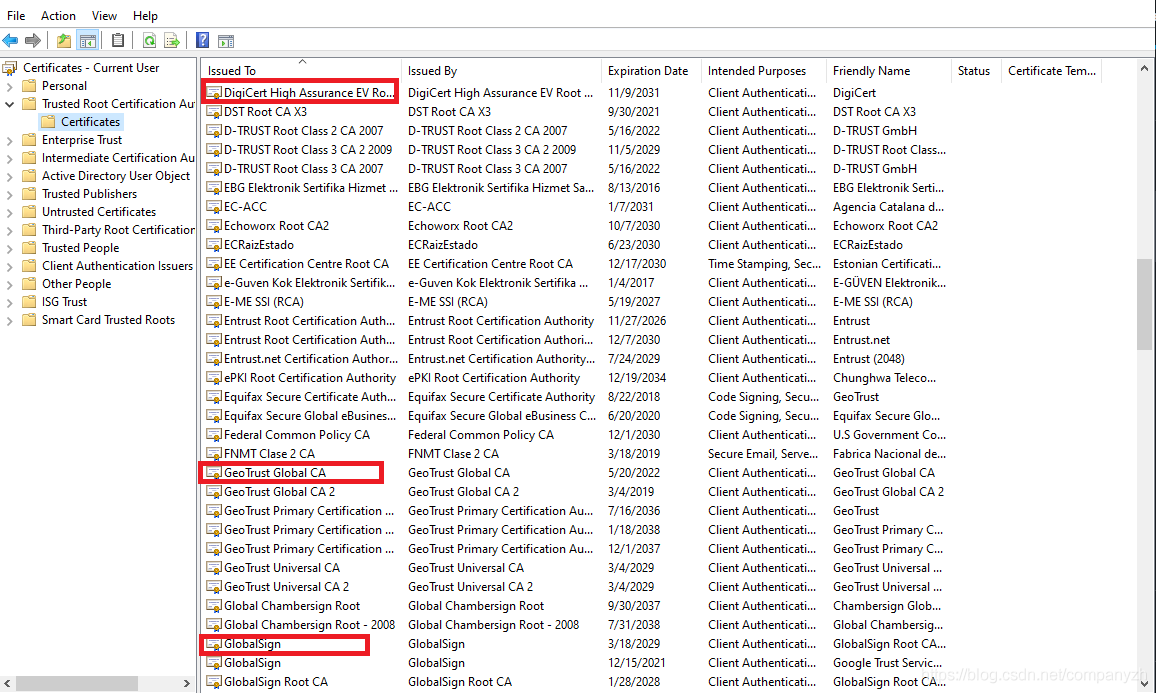Viewport: 1156px width, 693px height.
Task: Collapse the Trusted Root Certification Authorities node
Action: pyautogui.click(x=10, y=104)
